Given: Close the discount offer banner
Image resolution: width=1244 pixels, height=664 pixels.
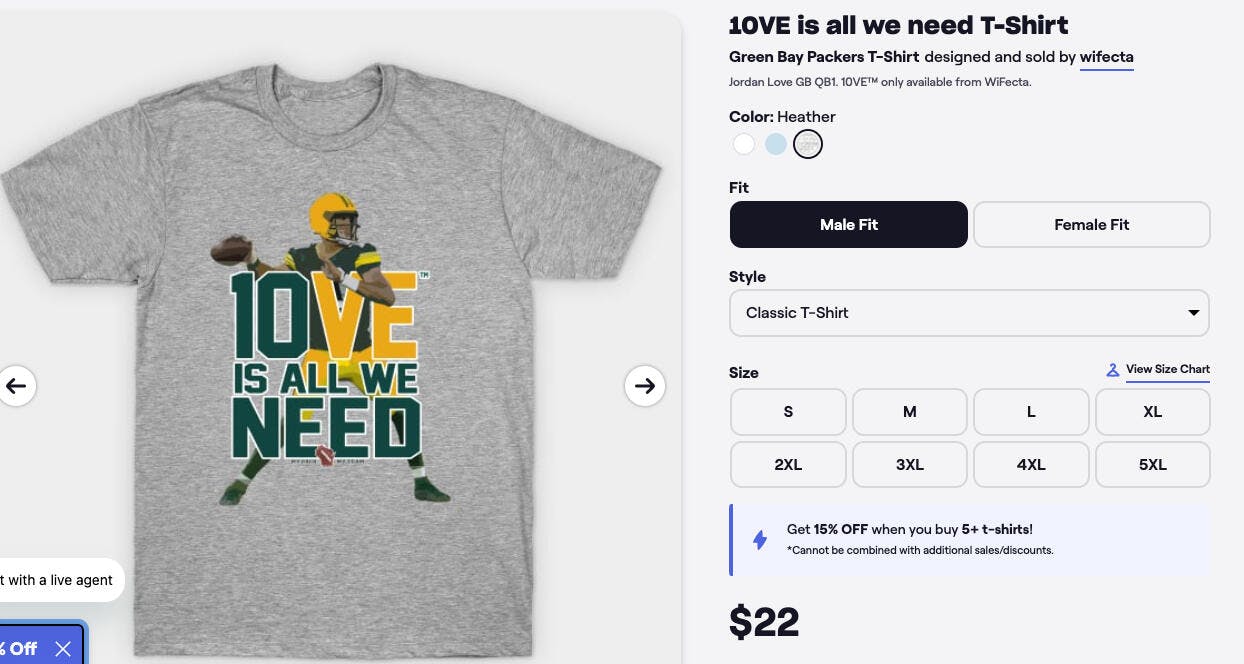Looking at the screenshot, I should [x=63, y=649].
